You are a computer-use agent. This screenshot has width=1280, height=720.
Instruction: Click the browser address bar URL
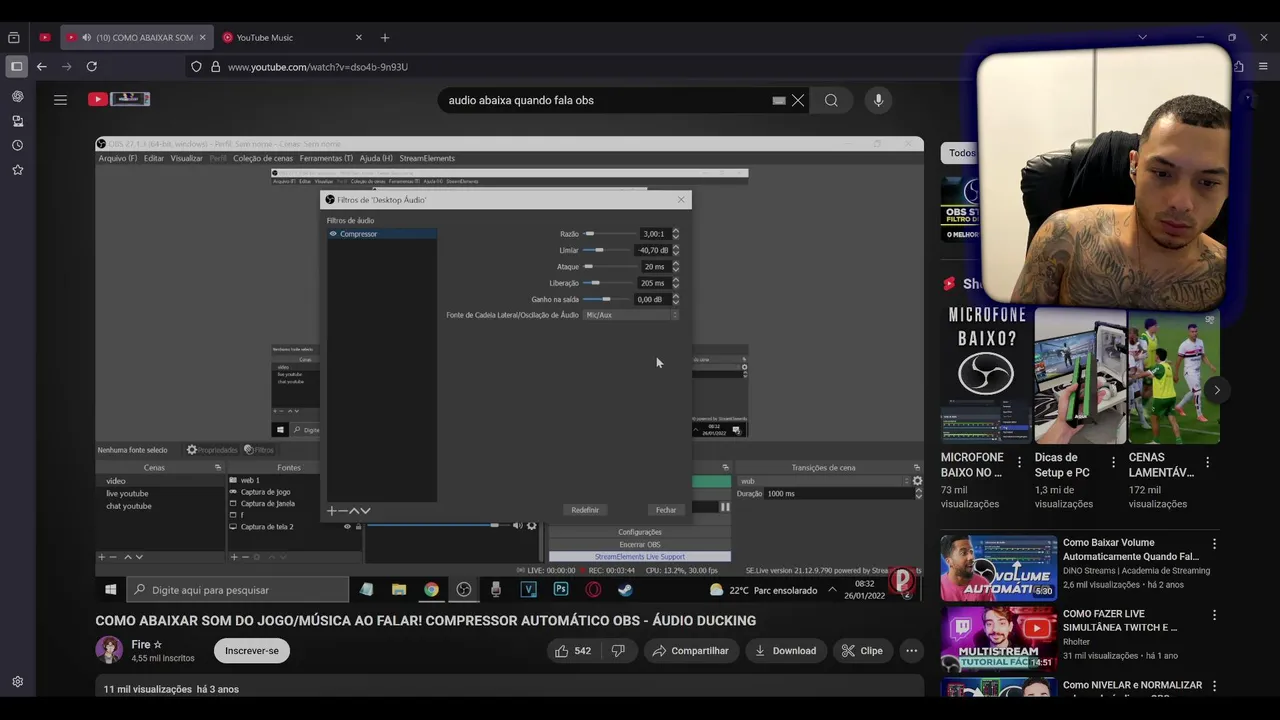[318, 67]
